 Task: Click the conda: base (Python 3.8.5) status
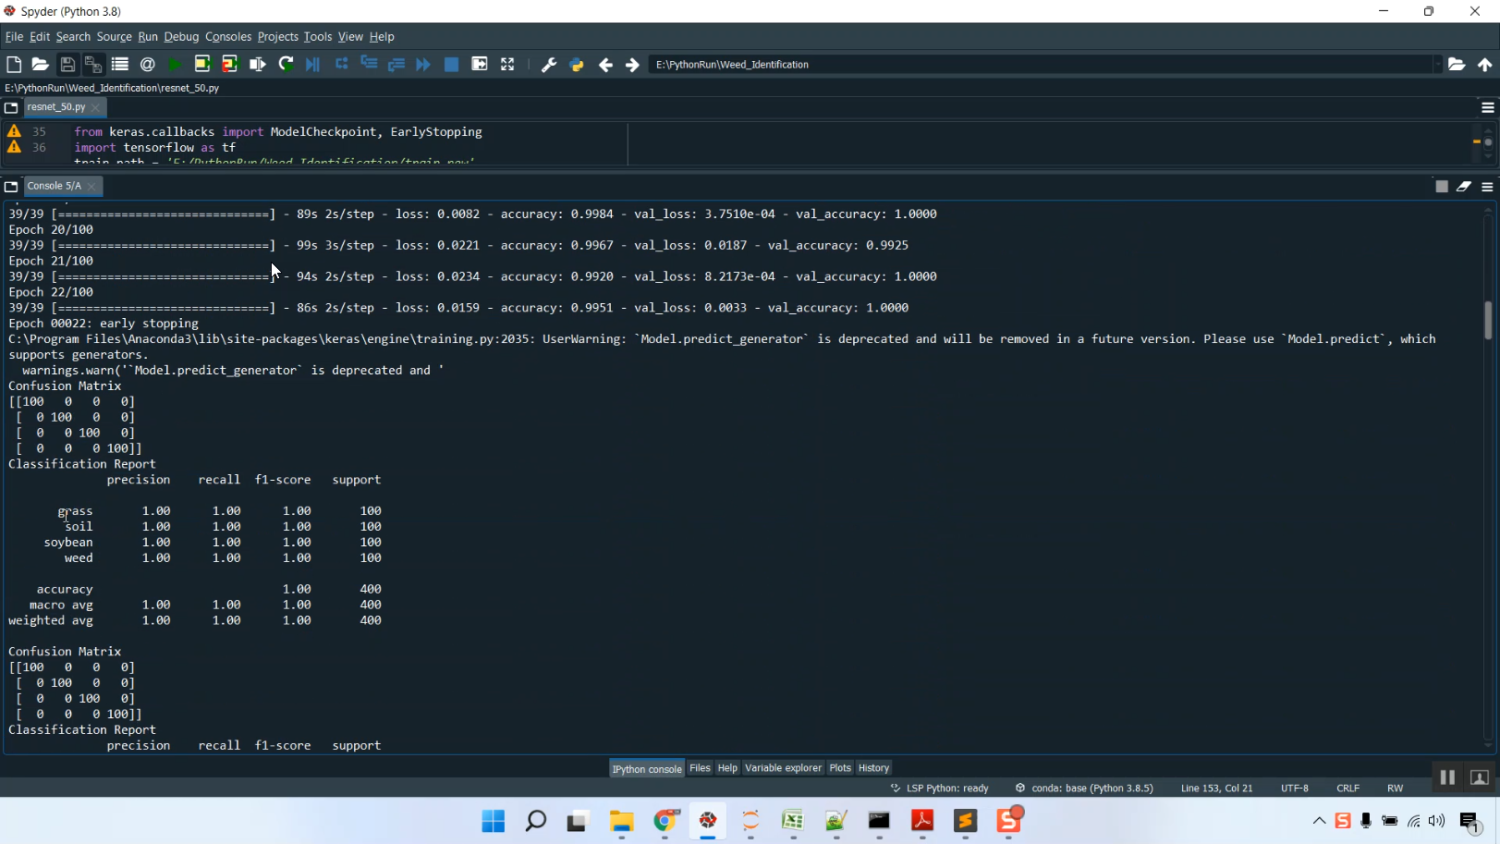pyautogui.click(x=1085, y=788)
